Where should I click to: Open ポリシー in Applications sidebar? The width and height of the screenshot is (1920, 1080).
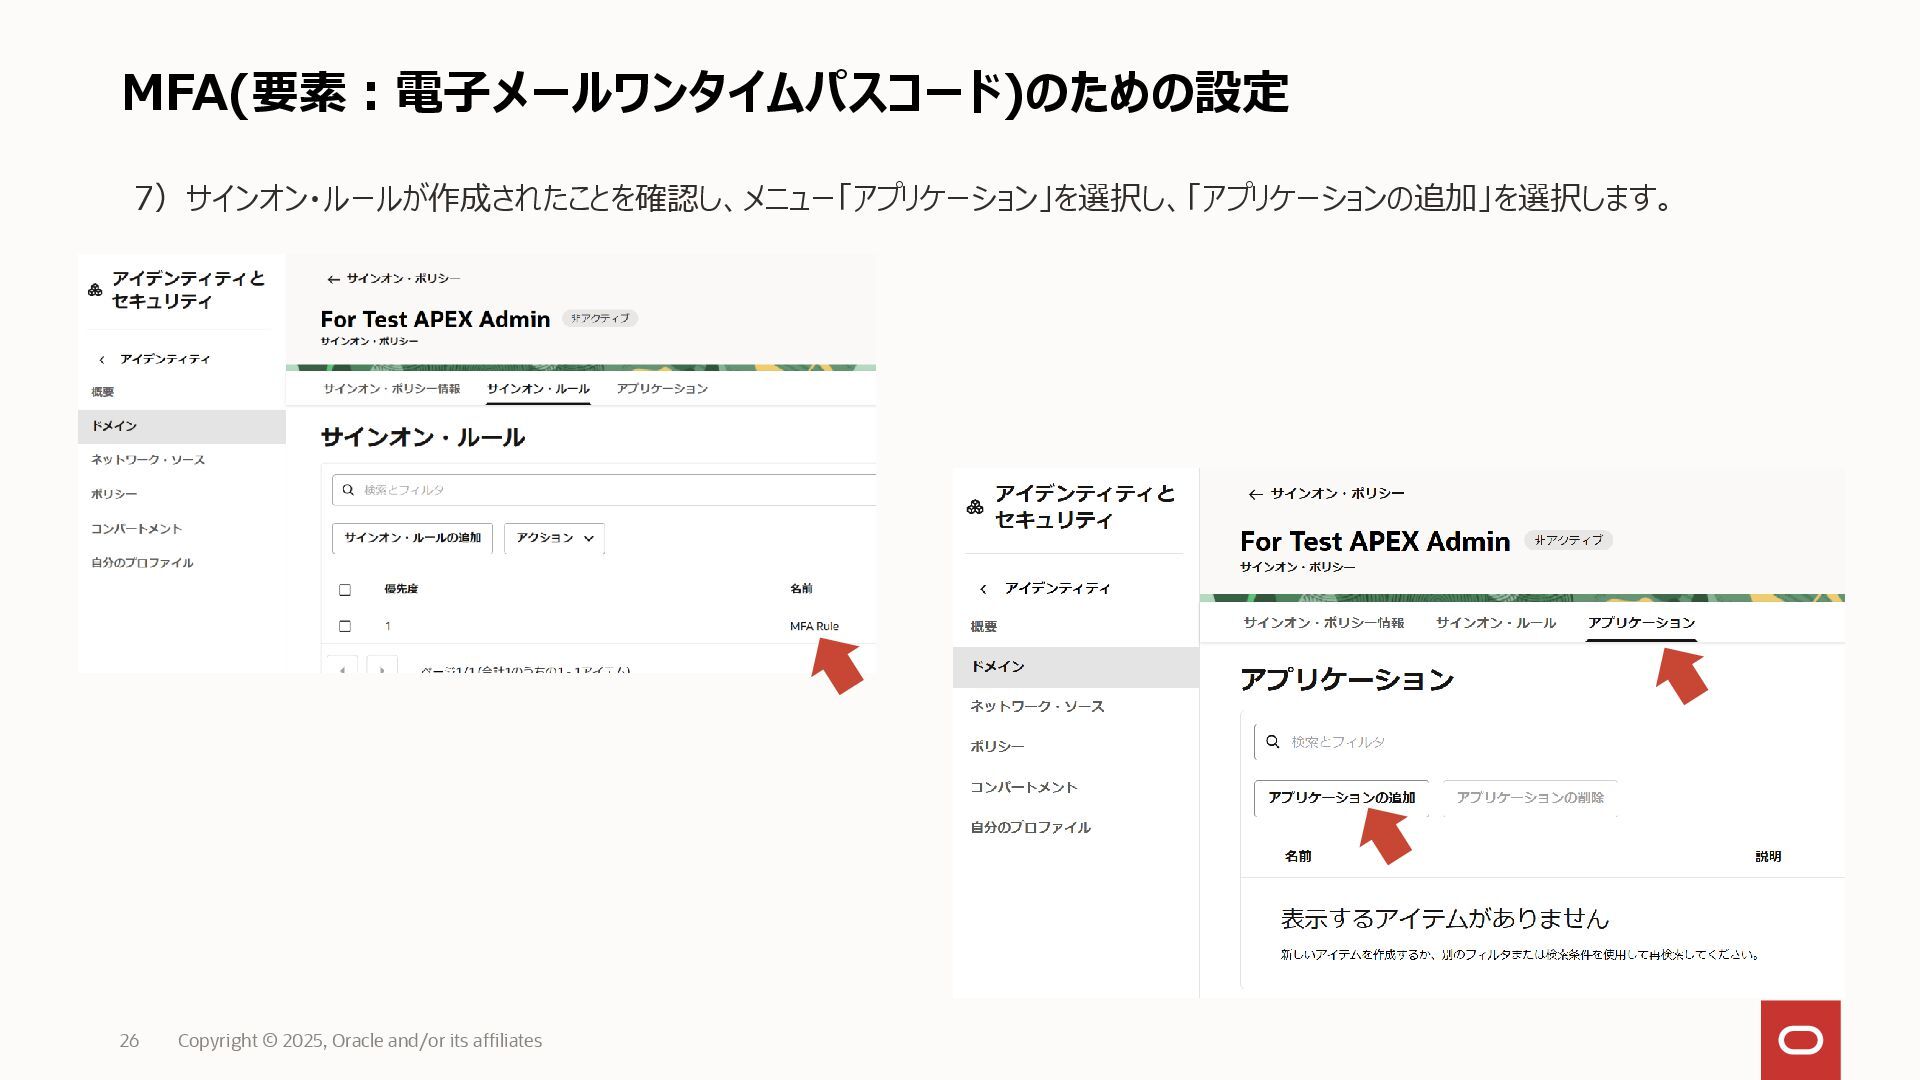click(x=997, y=747)
